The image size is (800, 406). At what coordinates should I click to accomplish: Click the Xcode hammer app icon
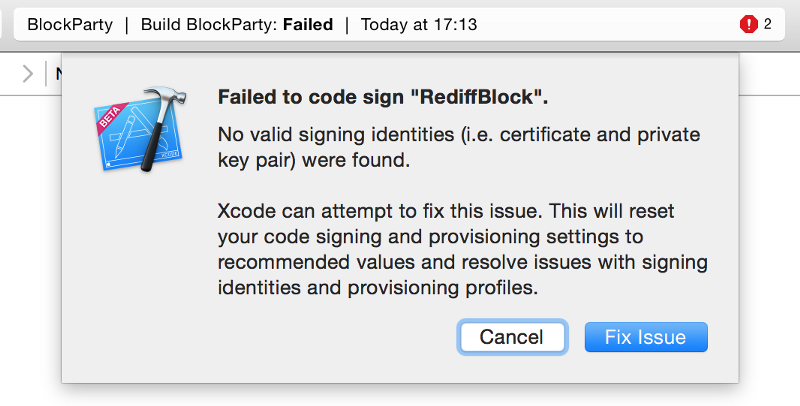tap(140, 129)
